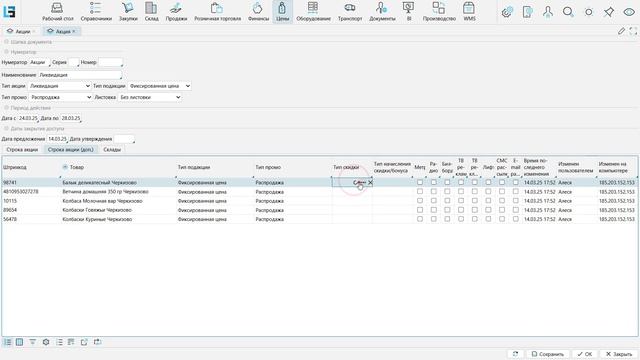Image resolution: width=640 pixels, height=360 pixels.
Task: Switch to the Склады tab
Action: coord(112,149)
